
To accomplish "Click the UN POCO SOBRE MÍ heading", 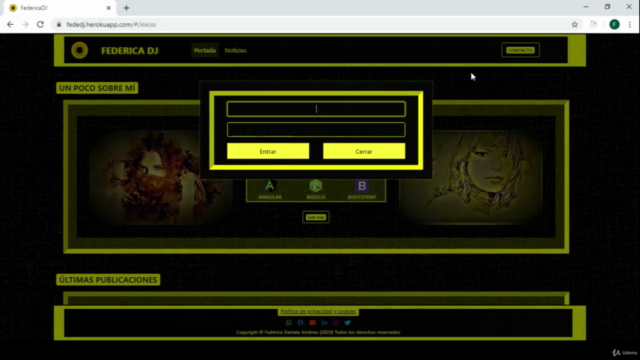I will click(x=97, y=88).
